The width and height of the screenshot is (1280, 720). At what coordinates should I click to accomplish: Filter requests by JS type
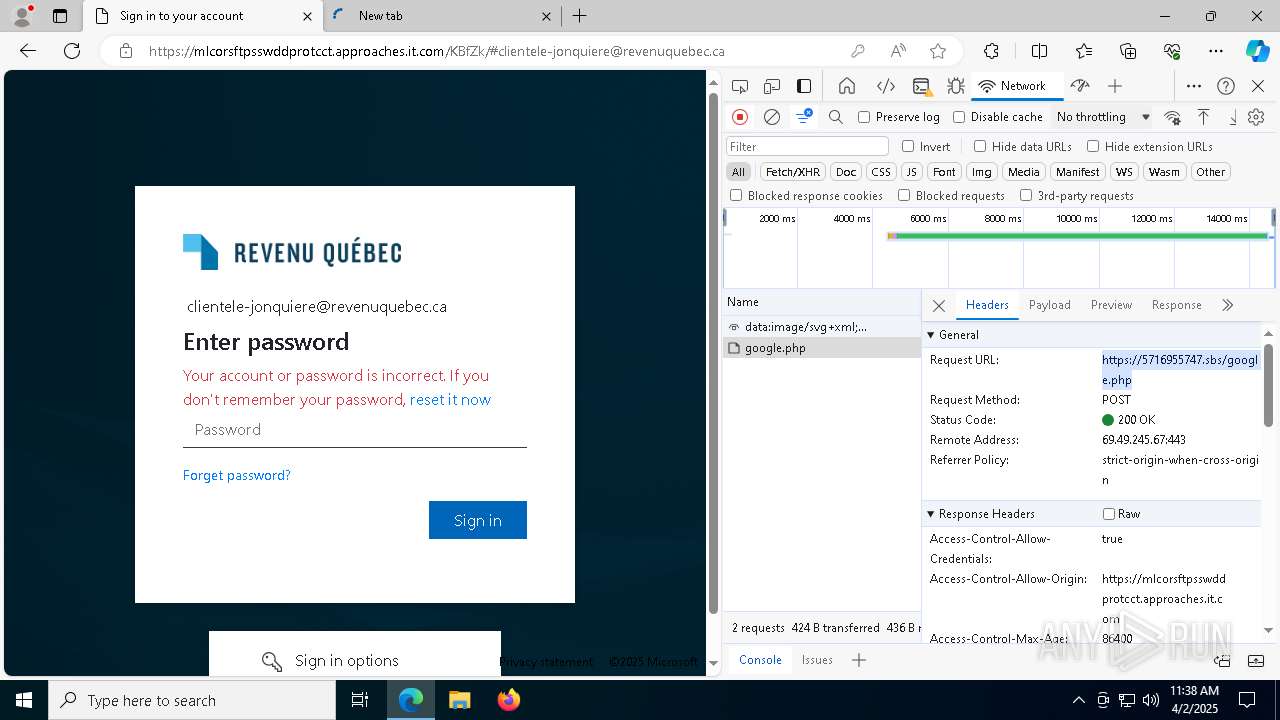[x=910, y=172]
